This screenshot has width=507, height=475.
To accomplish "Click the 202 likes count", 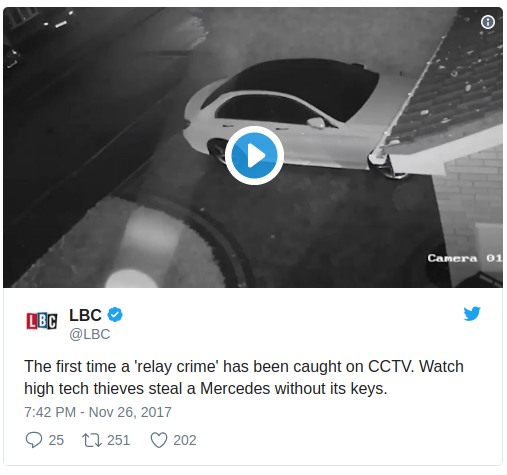I will click(185, 440).
